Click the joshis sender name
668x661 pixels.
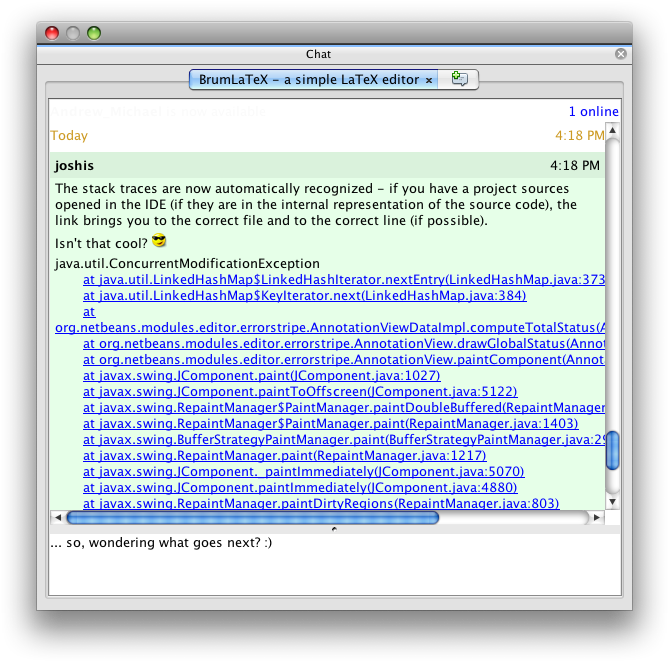(74, 165)
